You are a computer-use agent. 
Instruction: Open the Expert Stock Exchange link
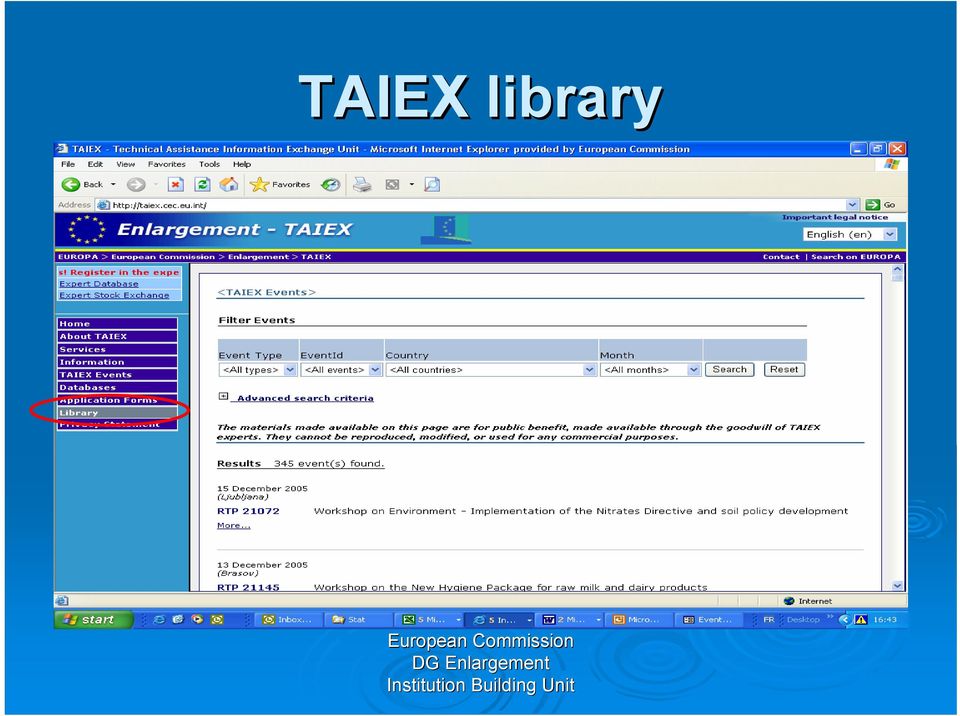coord(114,295)
